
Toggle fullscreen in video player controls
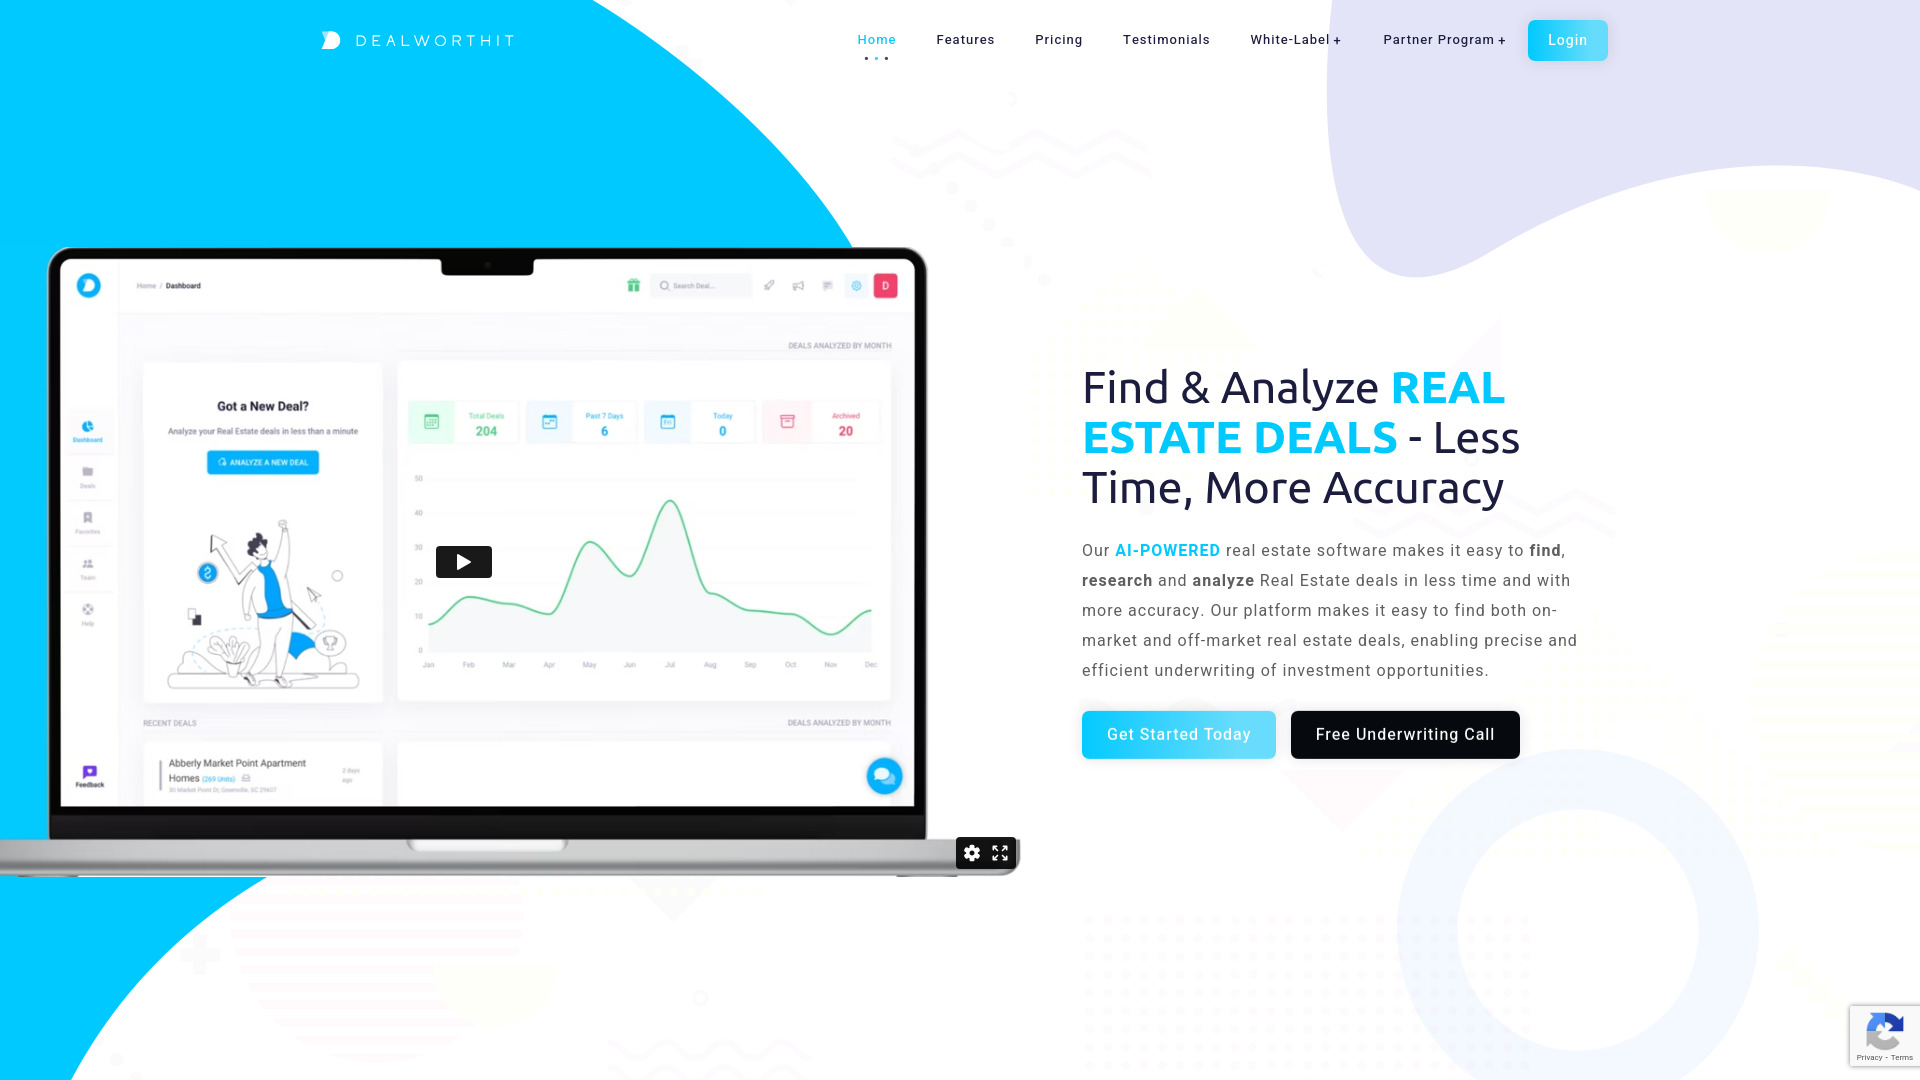coord(1000,853)
